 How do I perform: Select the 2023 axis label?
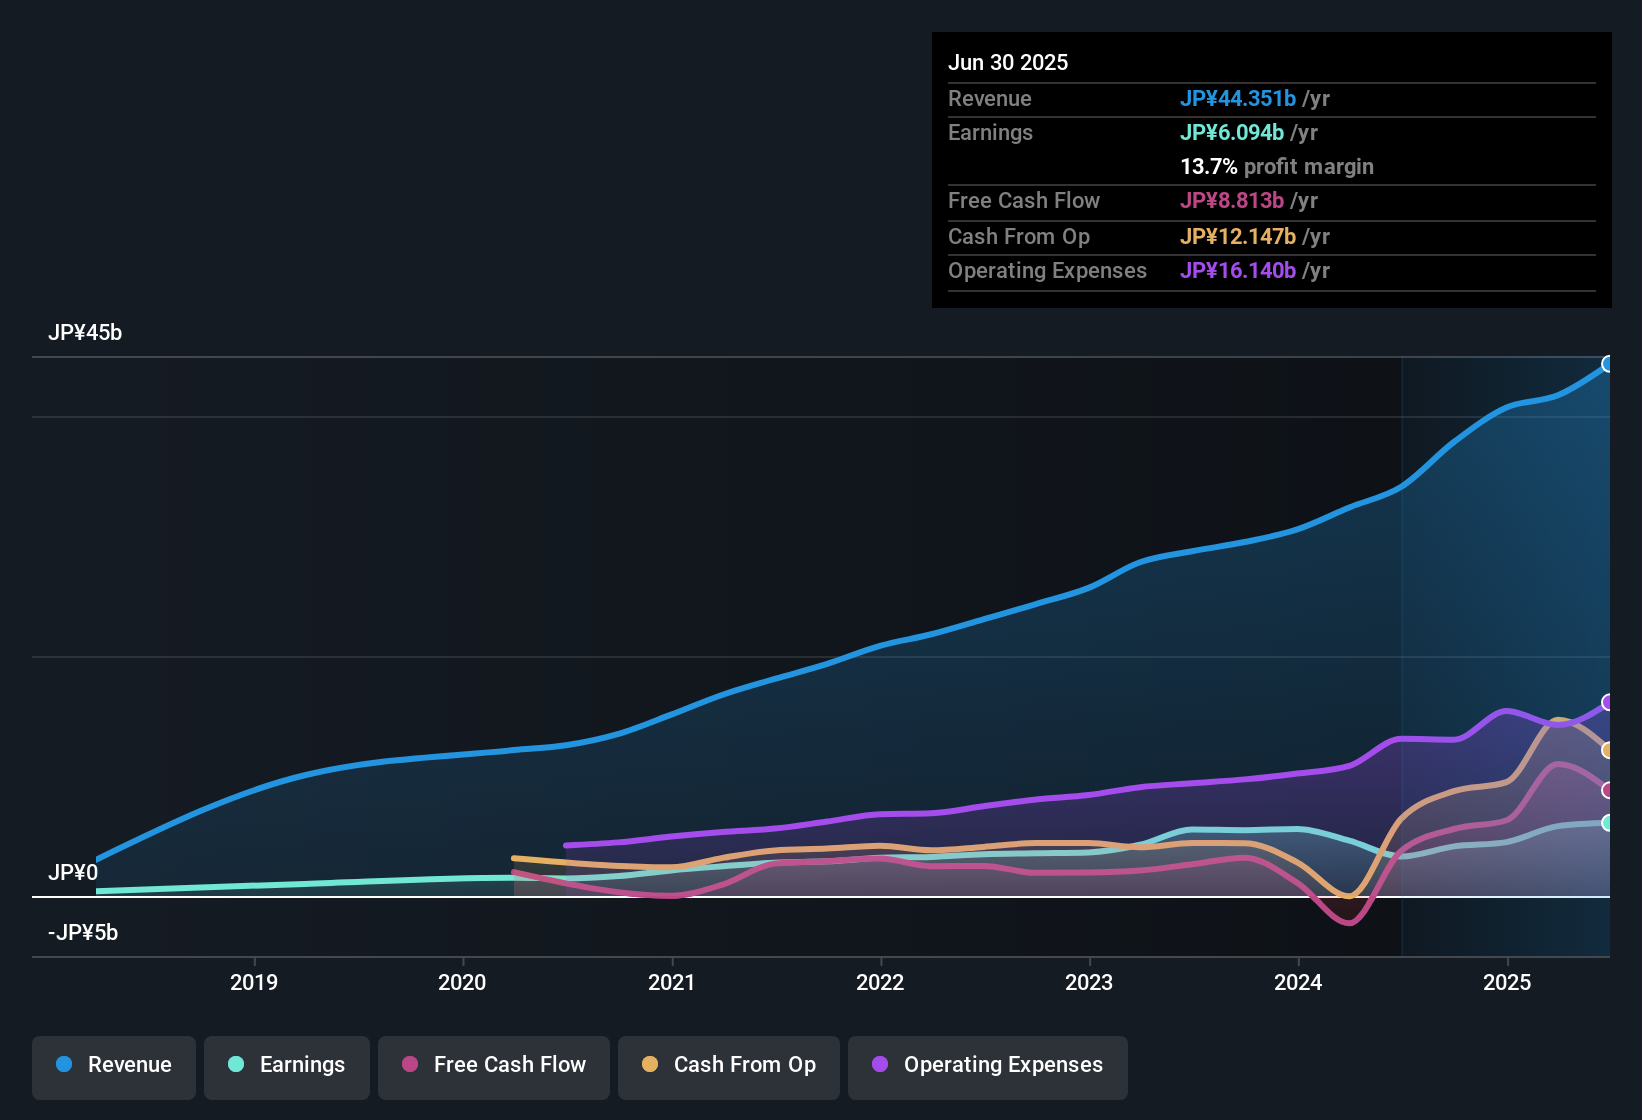1089,983
